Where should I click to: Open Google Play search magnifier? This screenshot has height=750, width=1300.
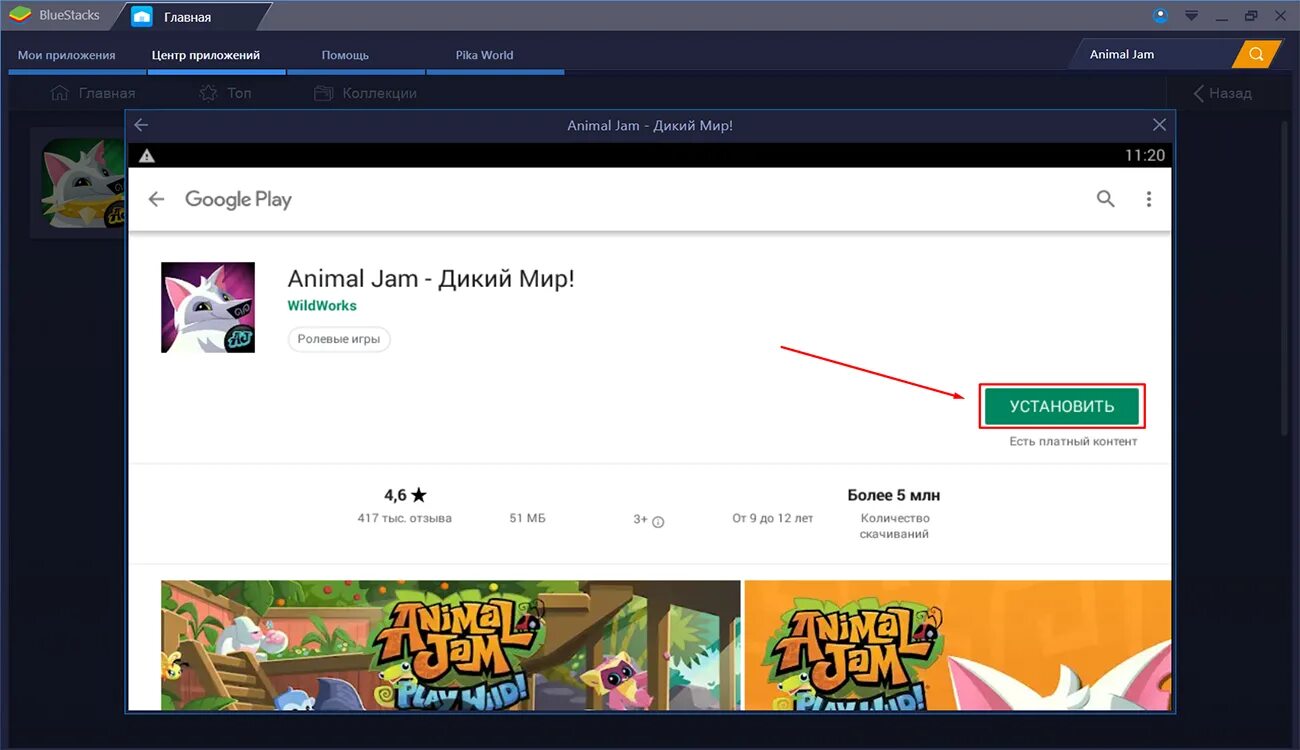(x=1105, y=199)
